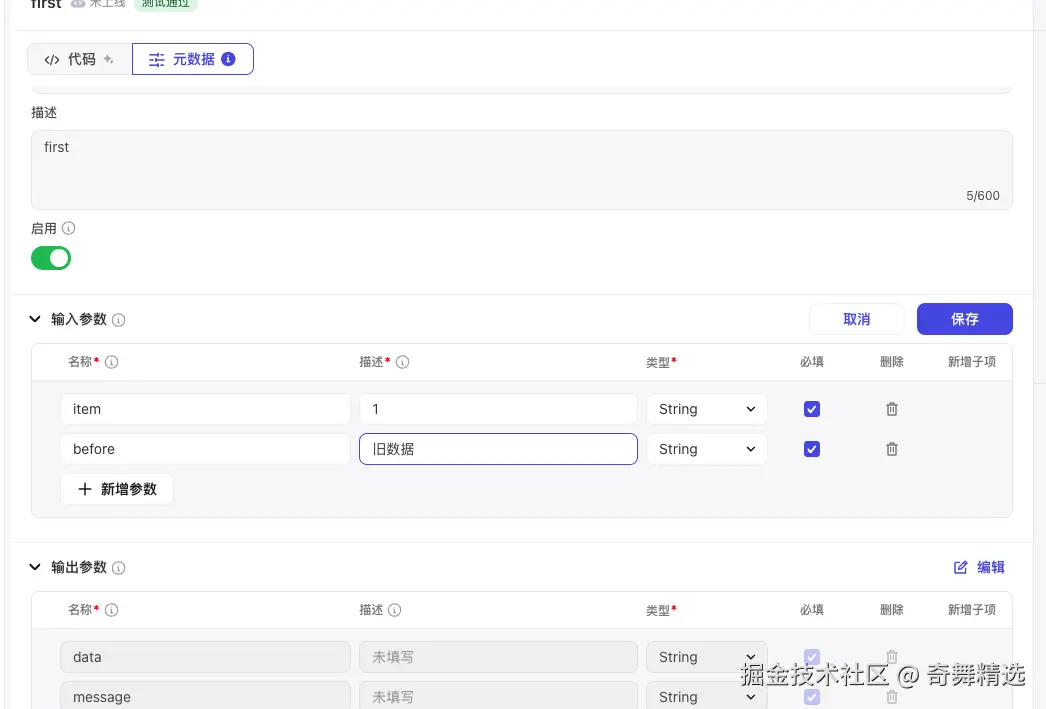This screenshot has width=1046, height=709.
Task: Click the description field containing 旧数据
Action: coord(498,449)
